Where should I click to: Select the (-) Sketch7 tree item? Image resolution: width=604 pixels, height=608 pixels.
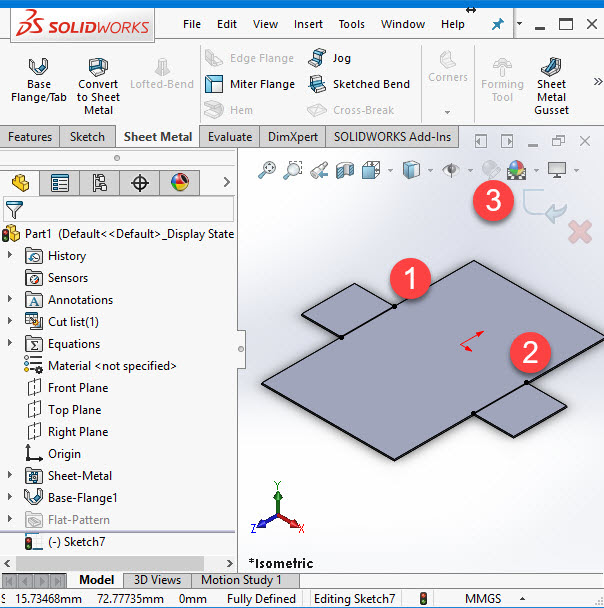tap(65, 542)
